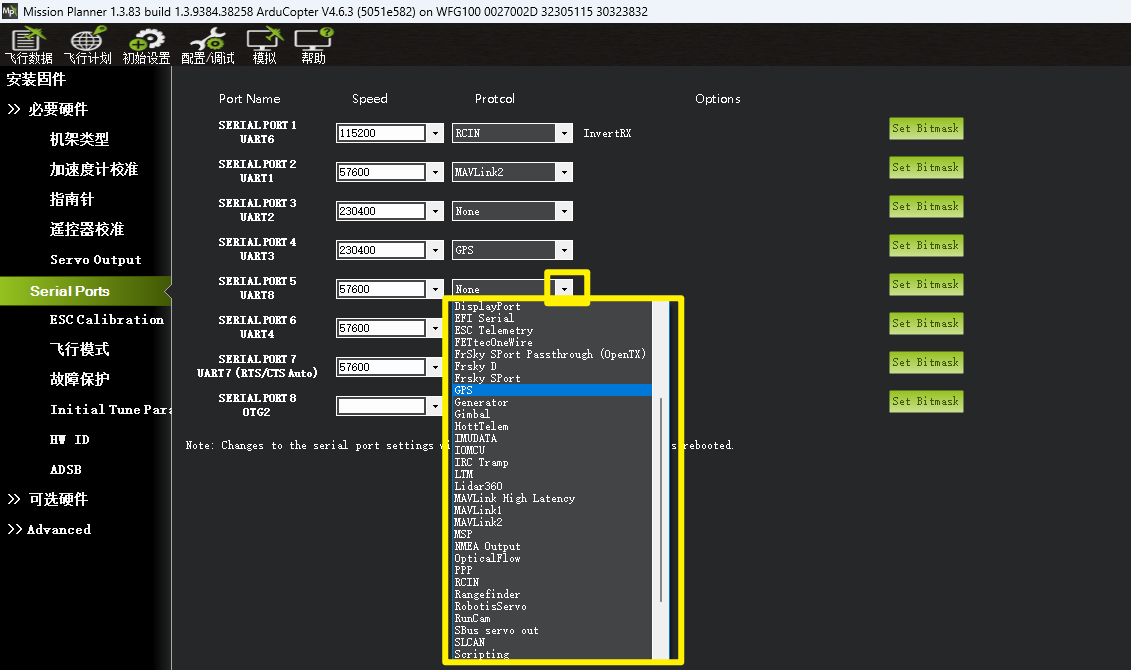Open Serial Port 1 speed dropdown
Screen dimensions: 1131x670
435,133
